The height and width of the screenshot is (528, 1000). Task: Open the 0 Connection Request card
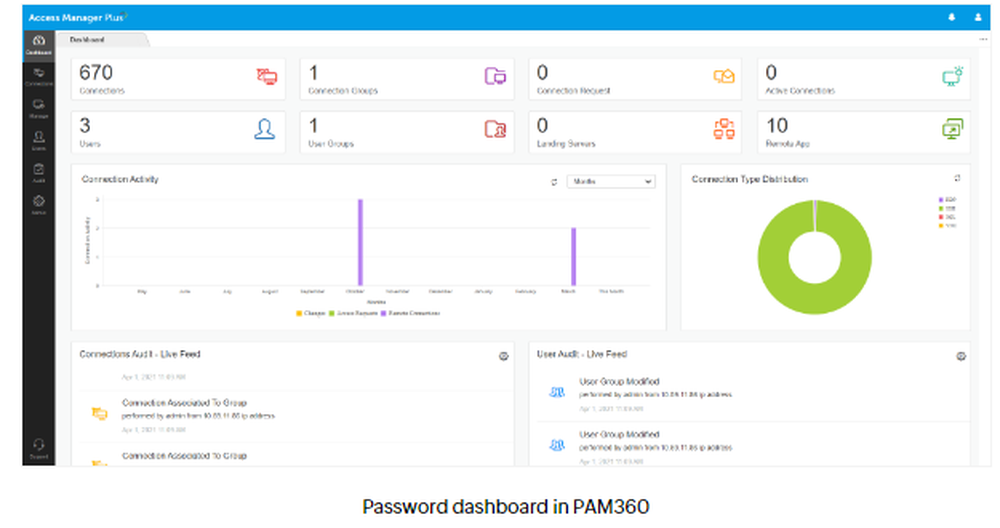point(635,79)
